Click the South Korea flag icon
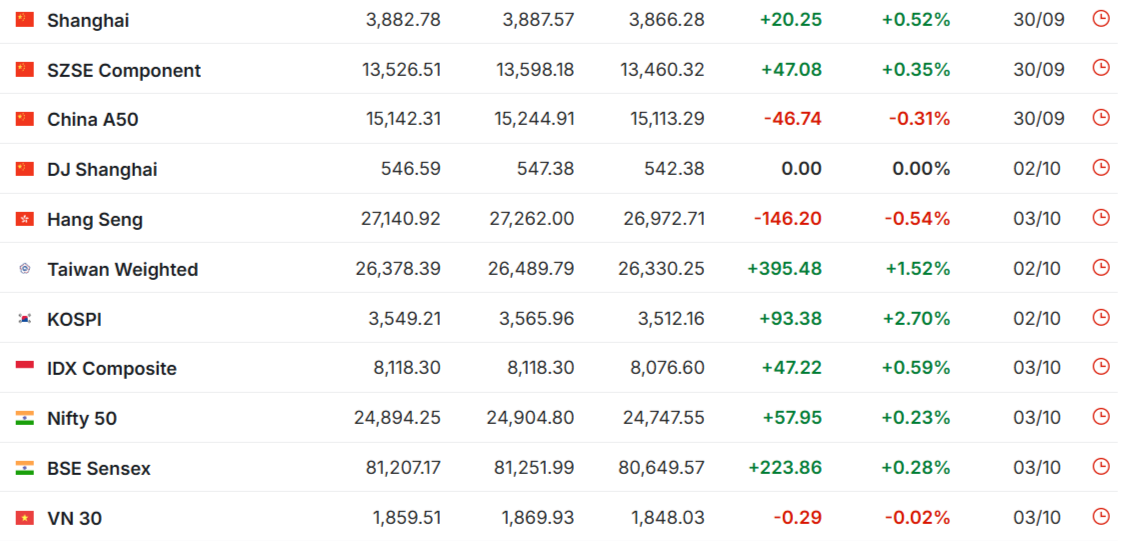1124x541 pixels. (25, 319)
